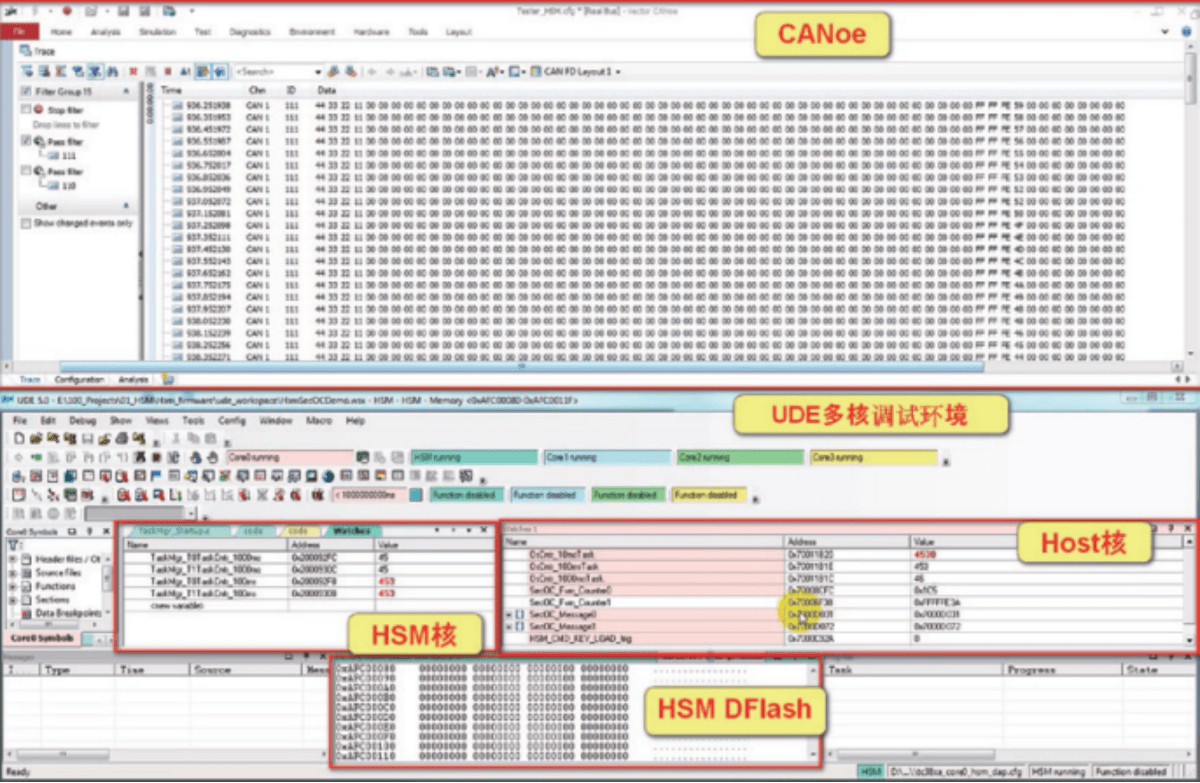Click the print icon in UDE toolbar
The width and height of the screenshot is (1200, 783).
(x=122, y=438)
